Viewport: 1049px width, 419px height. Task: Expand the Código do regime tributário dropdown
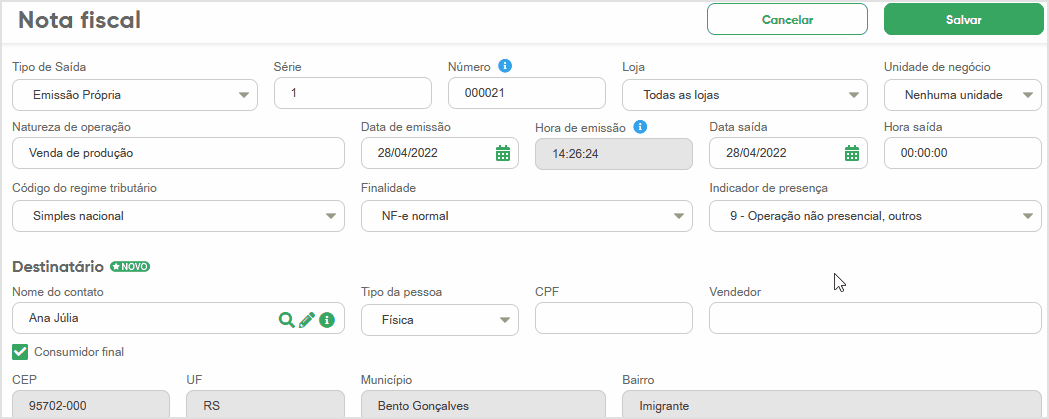coord(178,215)
